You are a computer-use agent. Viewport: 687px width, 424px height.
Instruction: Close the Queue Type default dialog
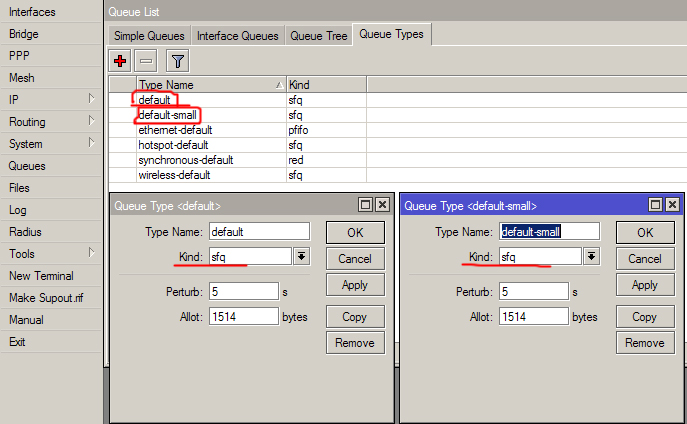tap(381, 205)
